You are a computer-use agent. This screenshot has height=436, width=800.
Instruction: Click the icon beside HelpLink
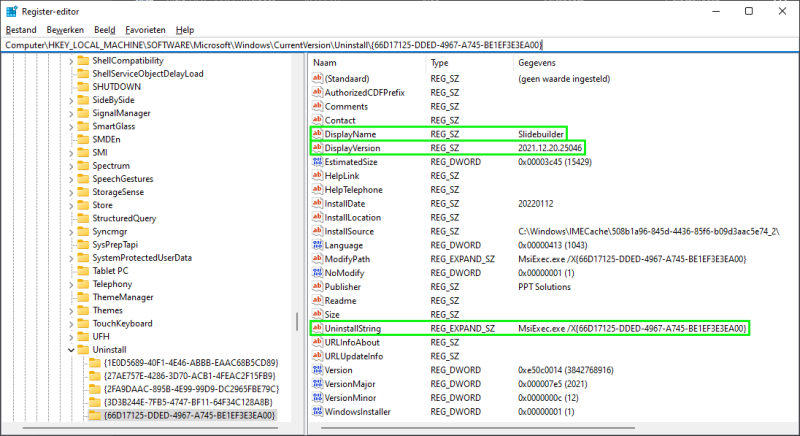(317, 175)
